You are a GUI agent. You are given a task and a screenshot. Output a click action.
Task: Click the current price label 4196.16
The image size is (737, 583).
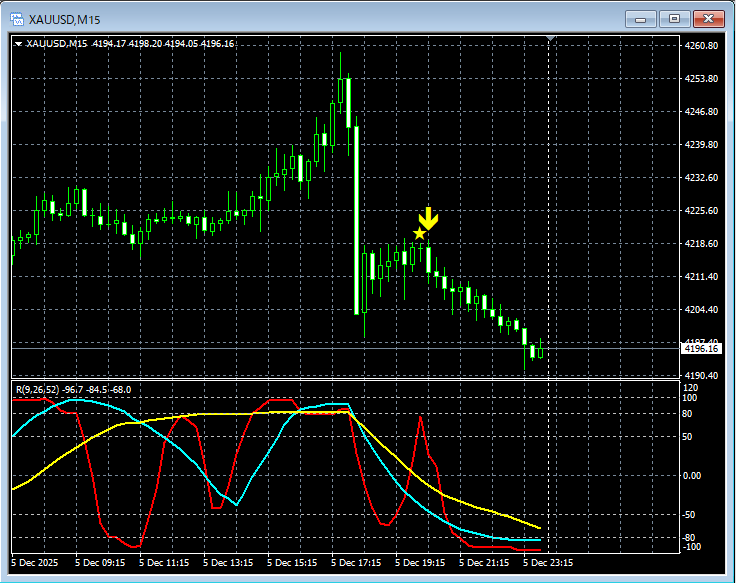700,349
